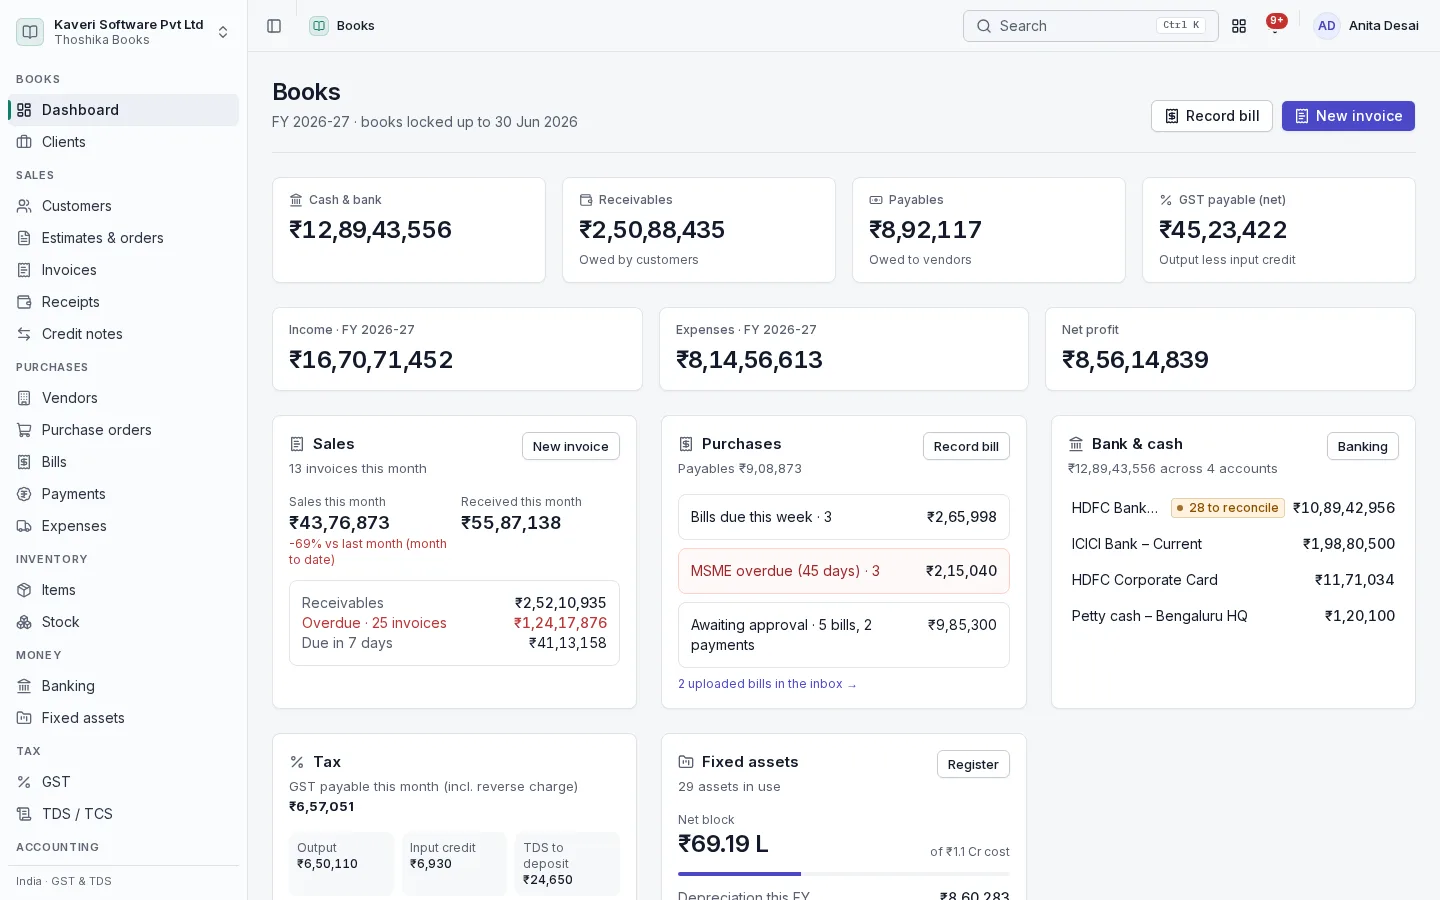Screen dimensions: 1440x900
Task: Open MSME overdue (45 days) row
Action: coord(844,571)
